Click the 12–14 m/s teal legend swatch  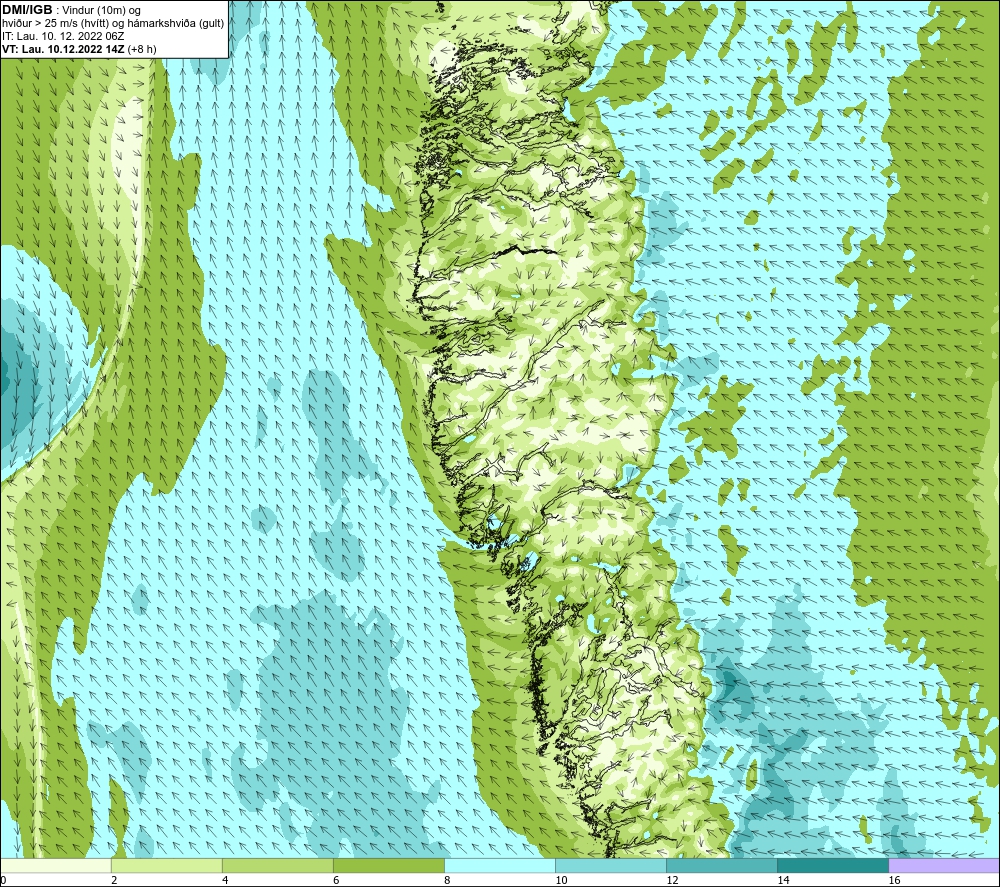pyautogui.click(x=721, y=865)
